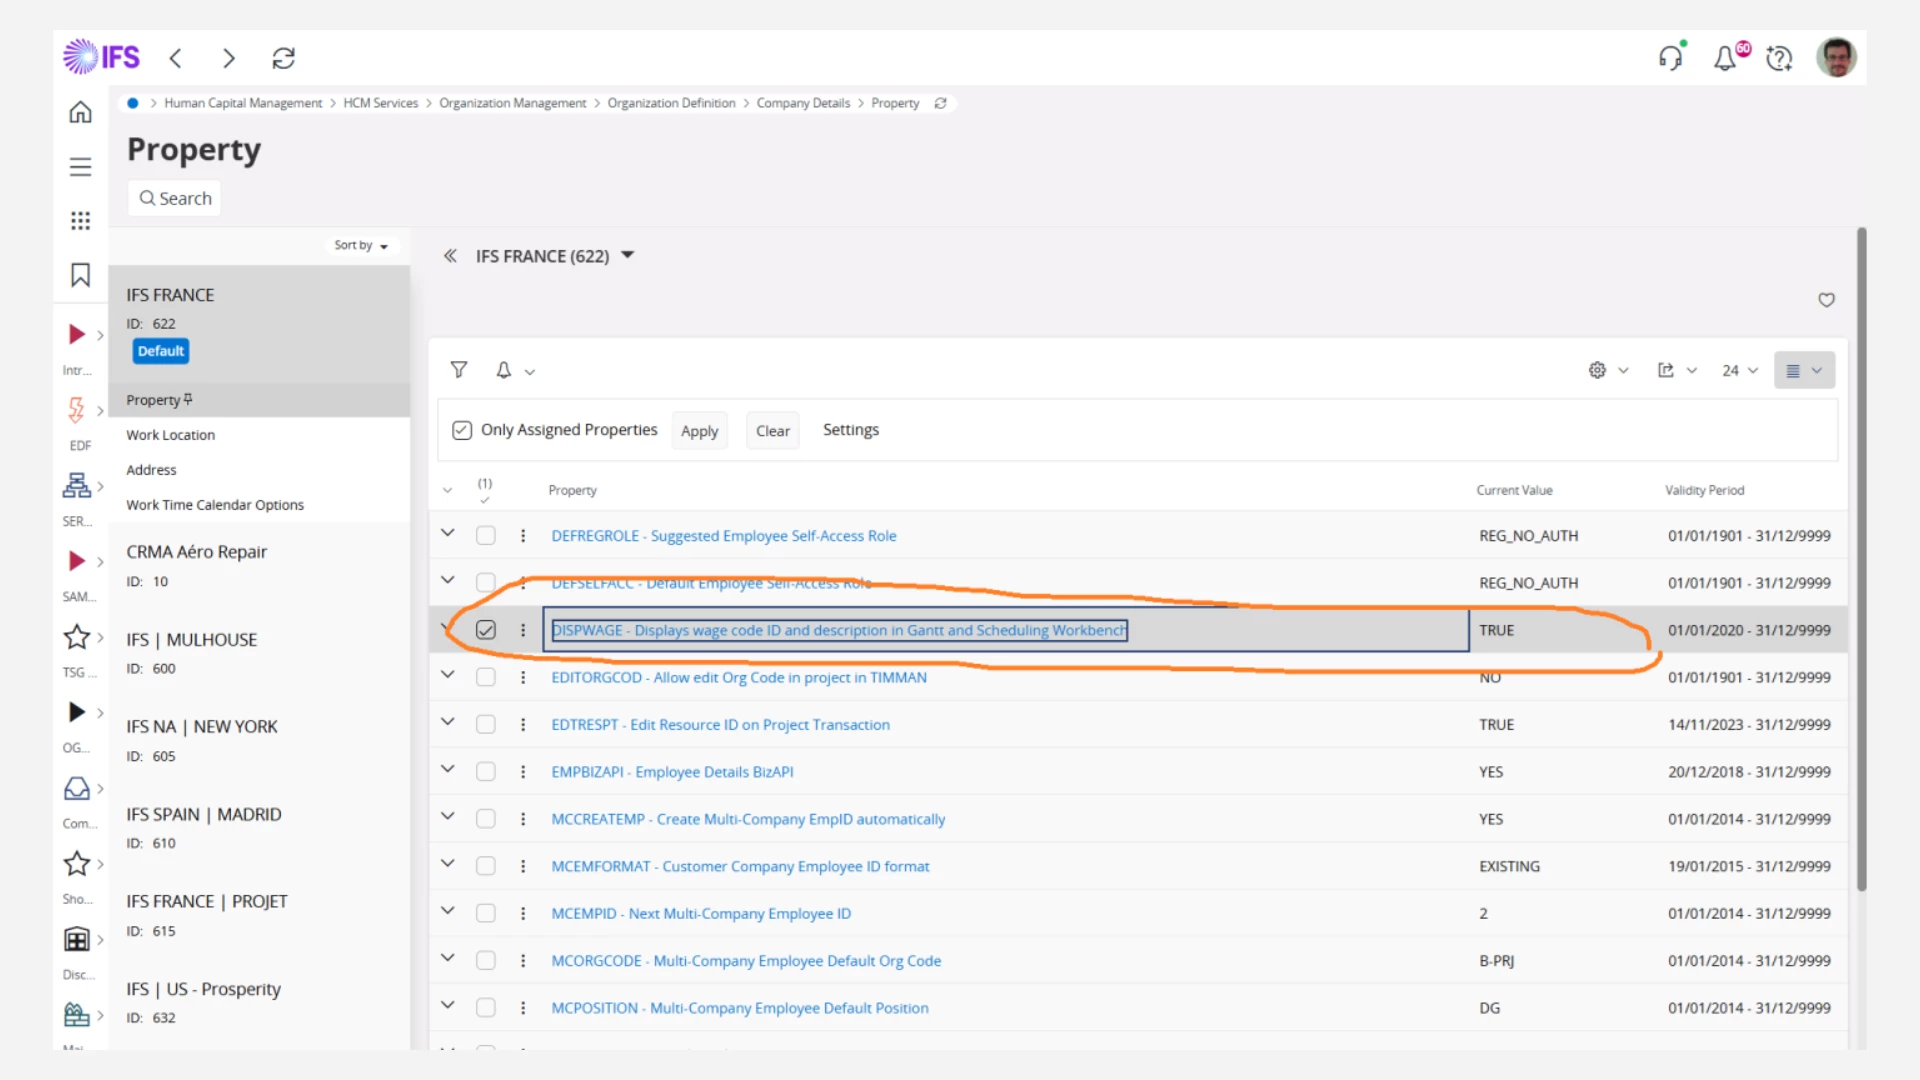Image resolution: width=1920 pixels, height=1080 pixels.
Task: Select the EDTRESPT row checkbox
Action: pyautogui.click(x=486, y=724)
